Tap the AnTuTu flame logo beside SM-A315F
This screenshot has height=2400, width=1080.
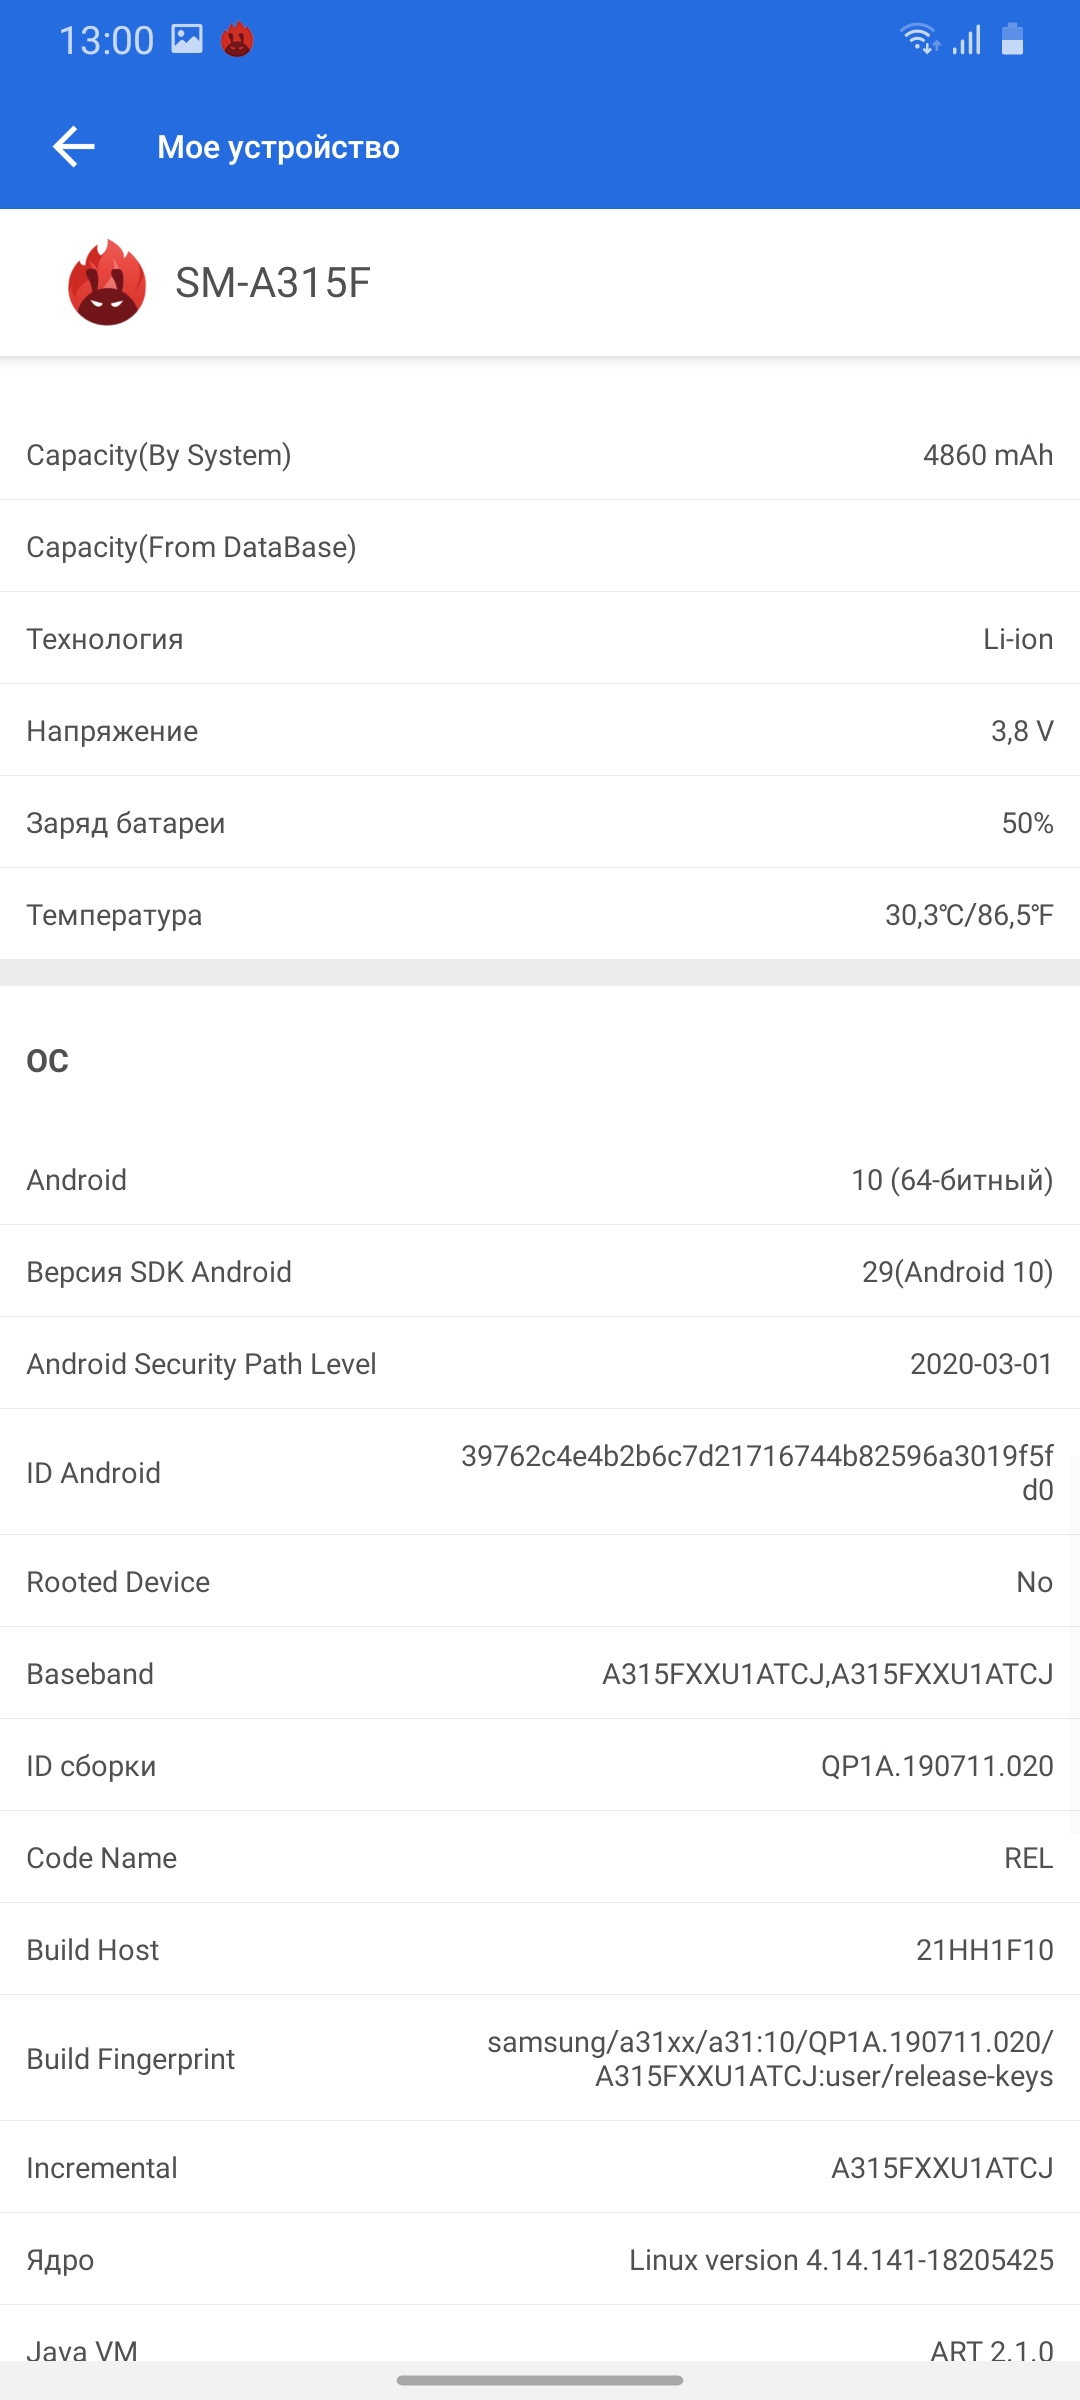(107, 283)
